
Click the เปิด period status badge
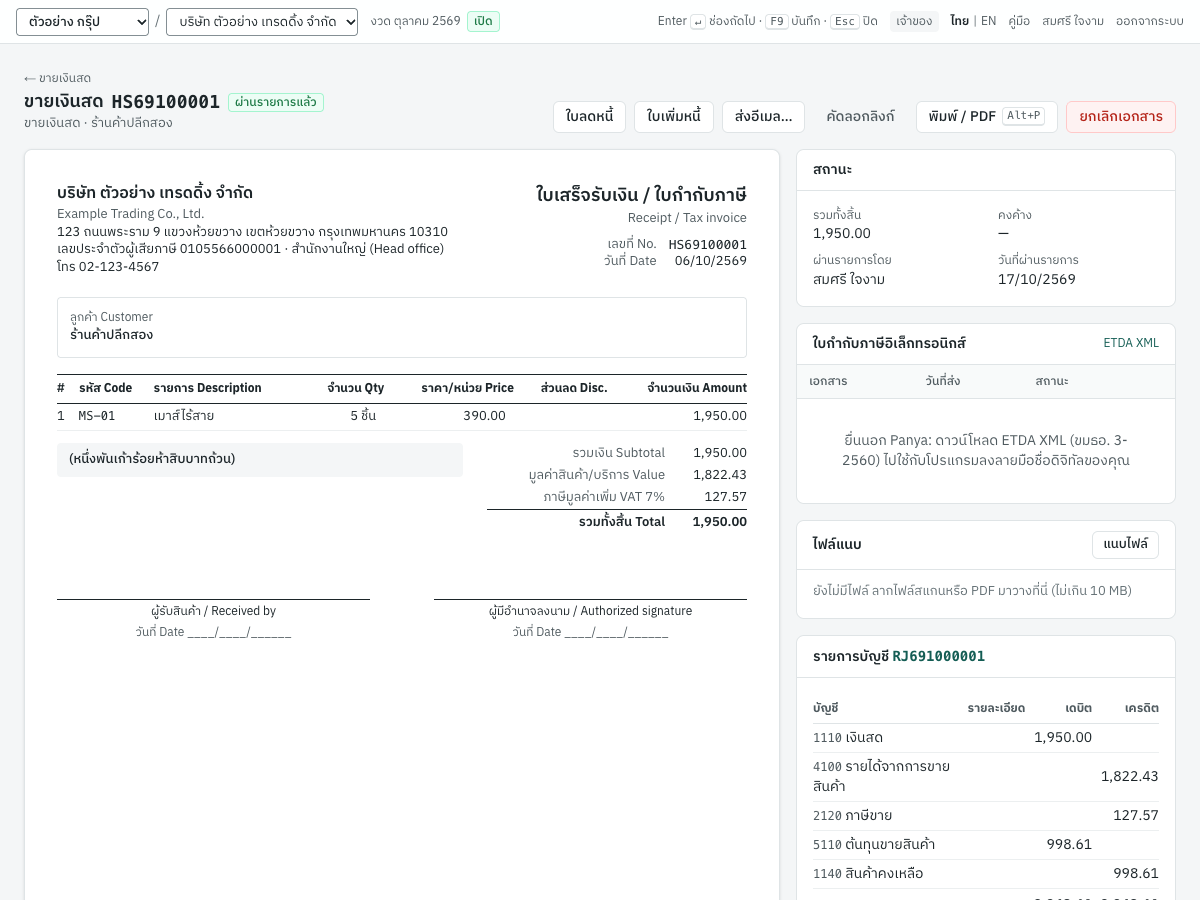pyautogui.click(x=483, y=21)
